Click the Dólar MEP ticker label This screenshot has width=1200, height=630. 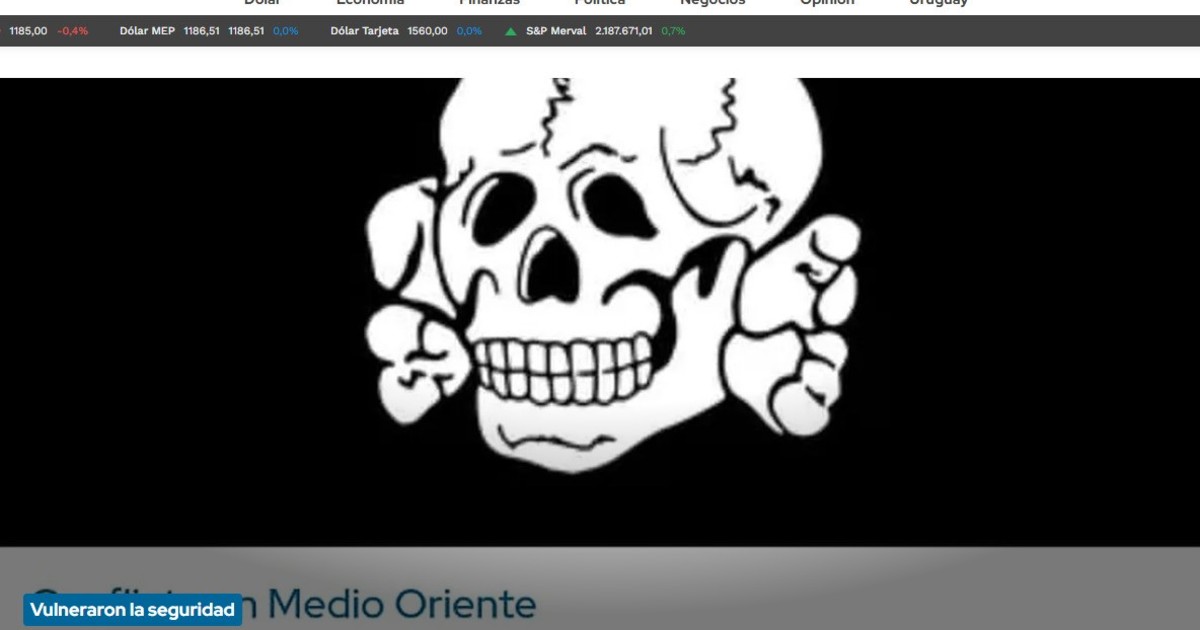click(x=147, y=31)
